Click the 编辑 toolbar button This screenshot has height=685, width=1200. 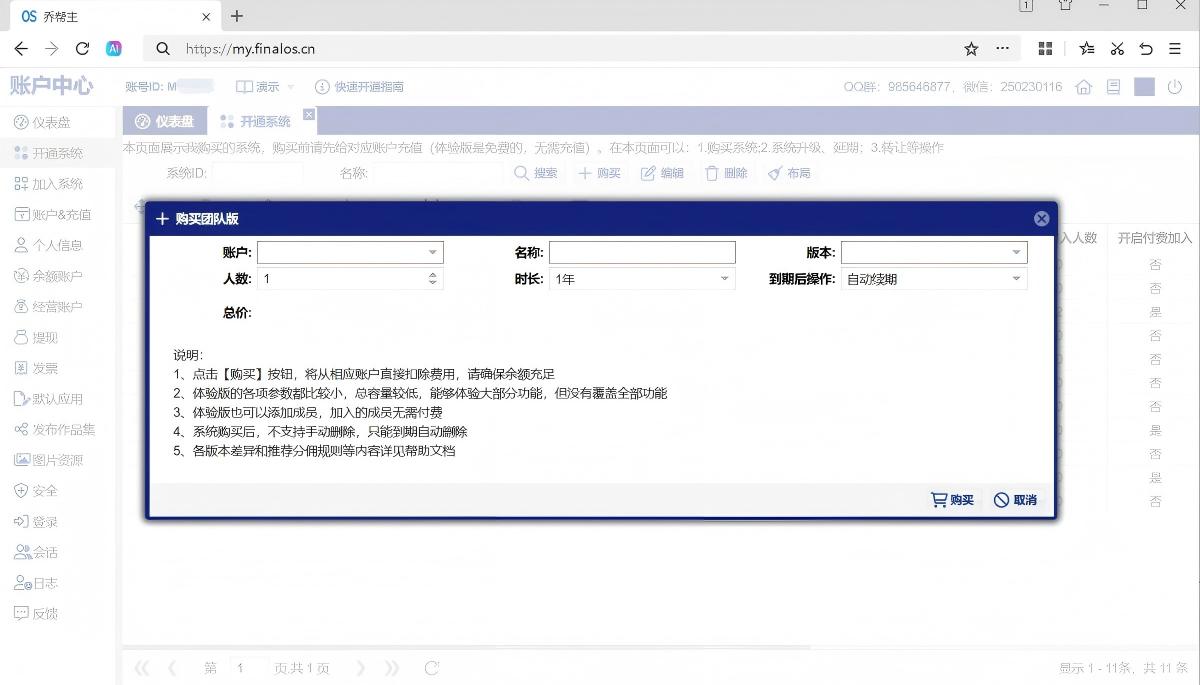click(x=662, y=173)
